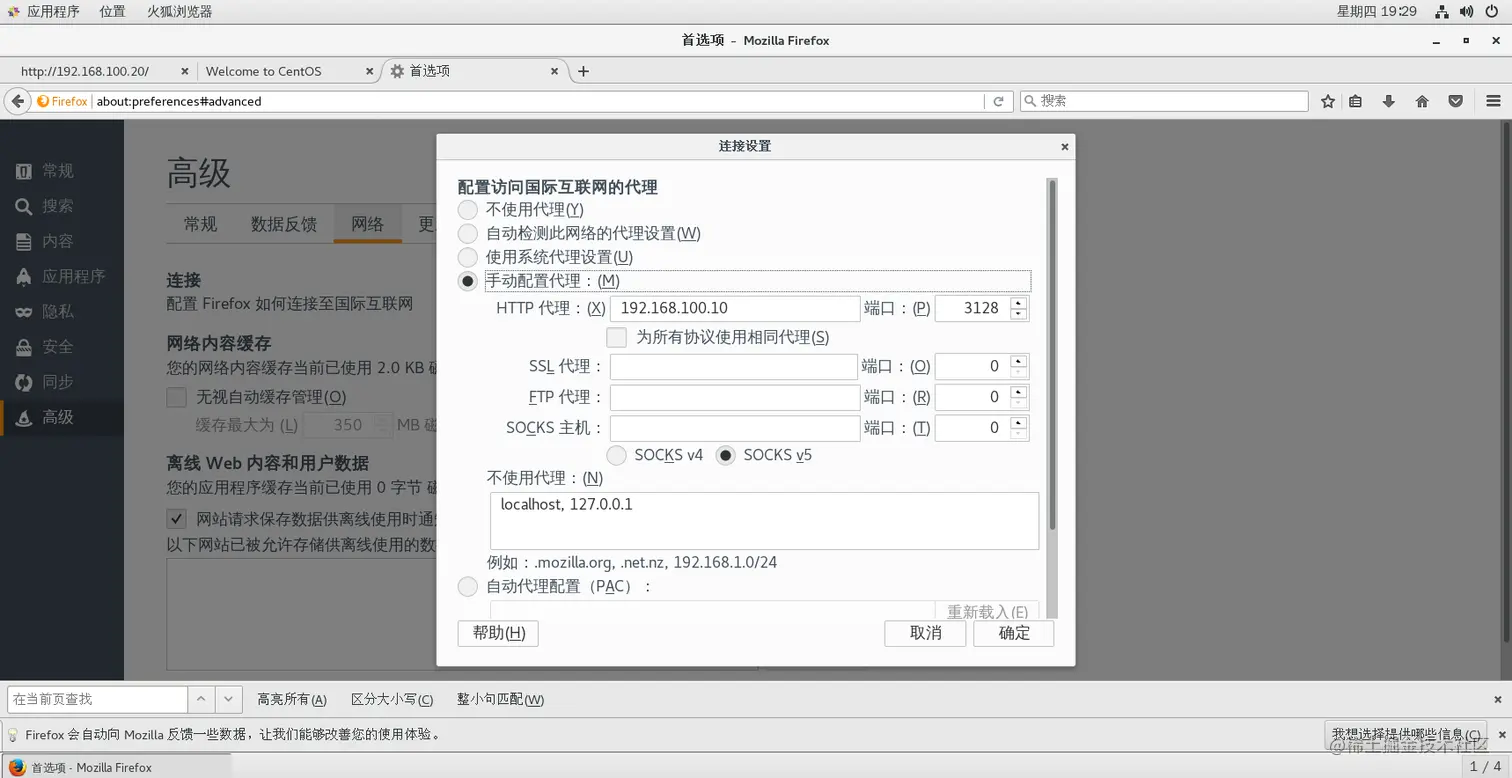1512x778 pixels.
Task: Close the http://192.168.100.20/ tab
Action: click(x=184, y=71)
